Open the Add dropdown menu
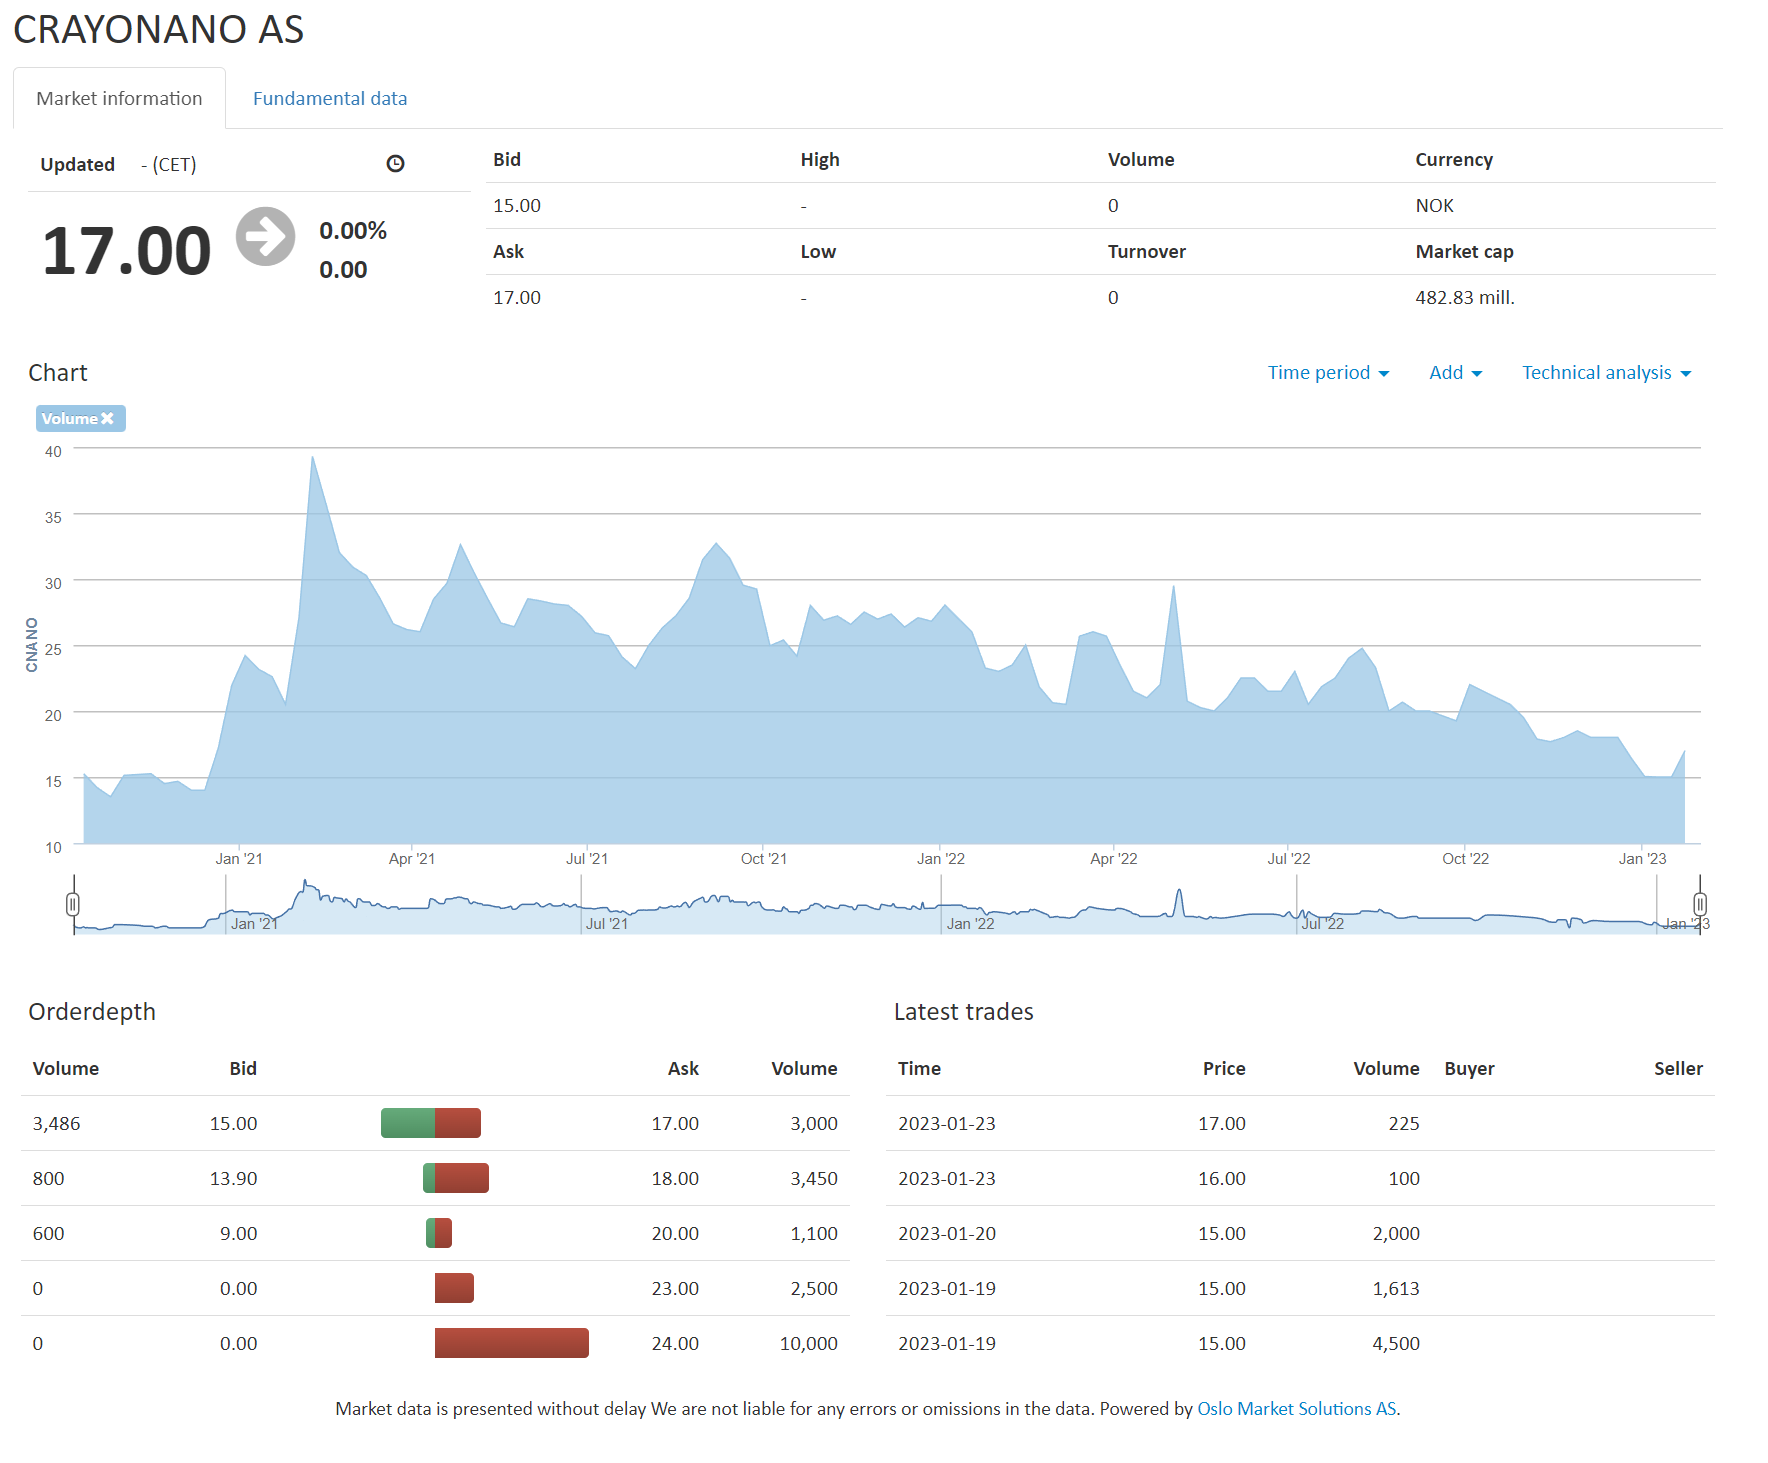This screenshot has width=1768, height=1463. coord(1455,373)
